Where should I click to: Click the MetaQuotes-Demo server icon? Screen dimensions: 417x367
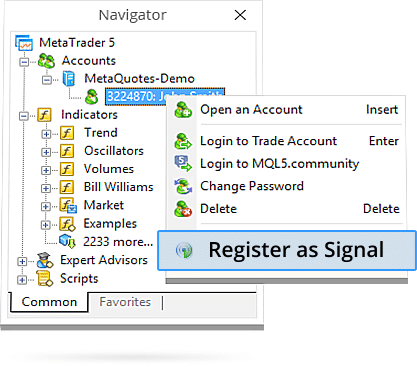69,79
